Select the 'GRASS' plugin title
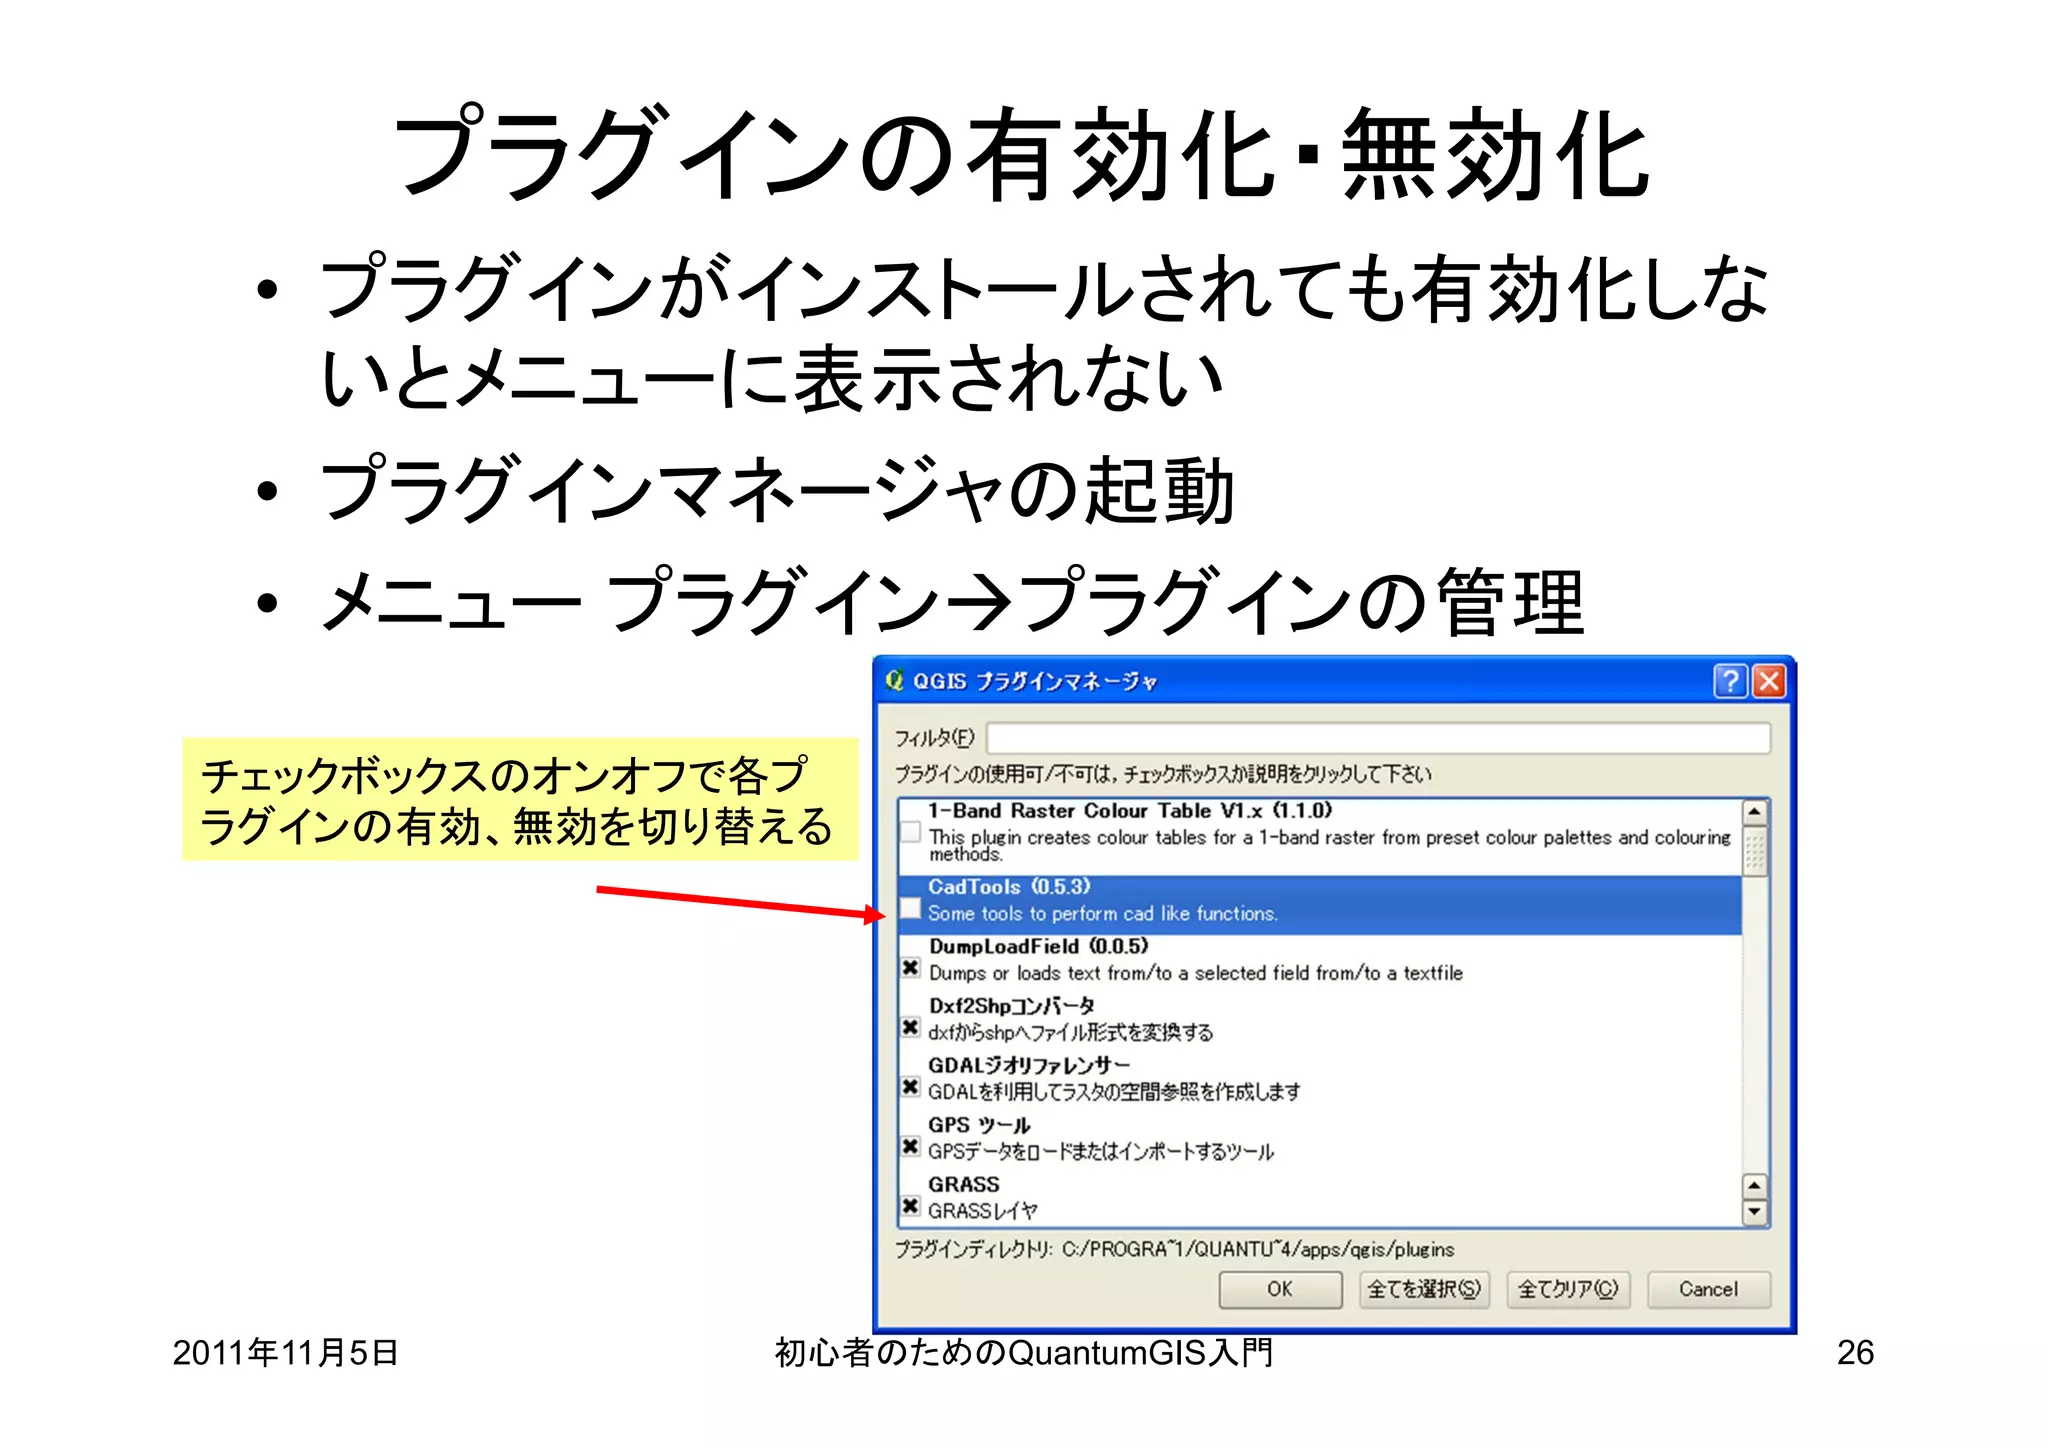Viewport: 2048px width, 1448px height. [964, 1184]
